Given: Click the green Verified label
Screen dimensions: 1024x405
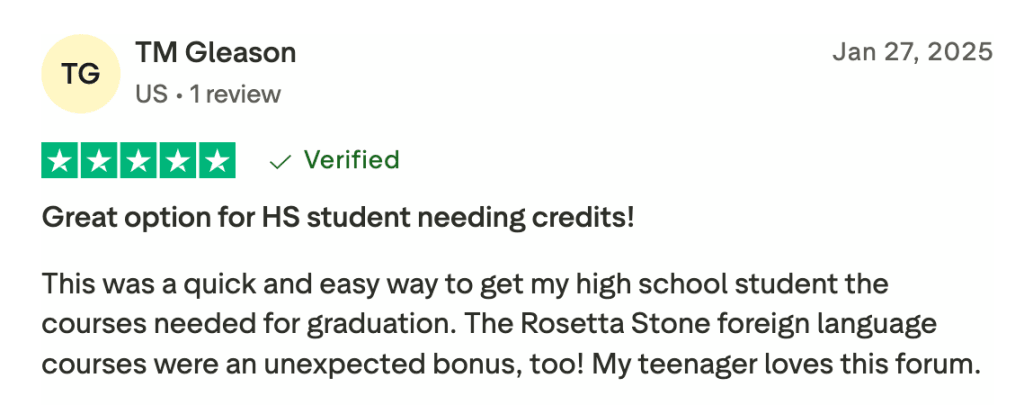Looking at the screenshot, I should point(351,160).
